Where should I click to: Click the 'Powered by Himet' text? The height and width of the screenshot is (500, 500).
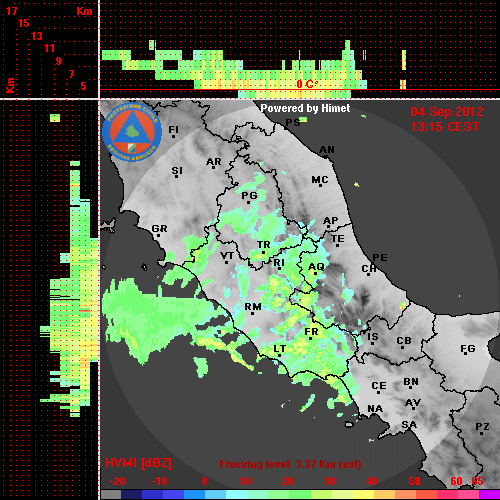(x=305, y=108)
